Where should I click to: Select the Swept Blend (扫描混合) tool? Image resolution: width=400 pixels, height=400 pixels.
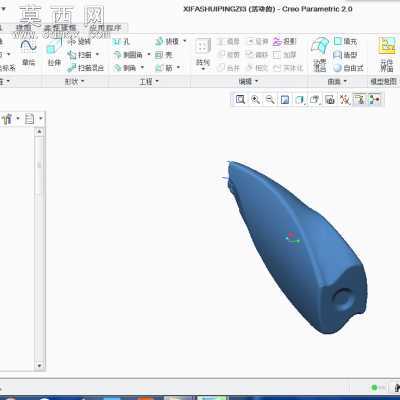pos(86,68)
